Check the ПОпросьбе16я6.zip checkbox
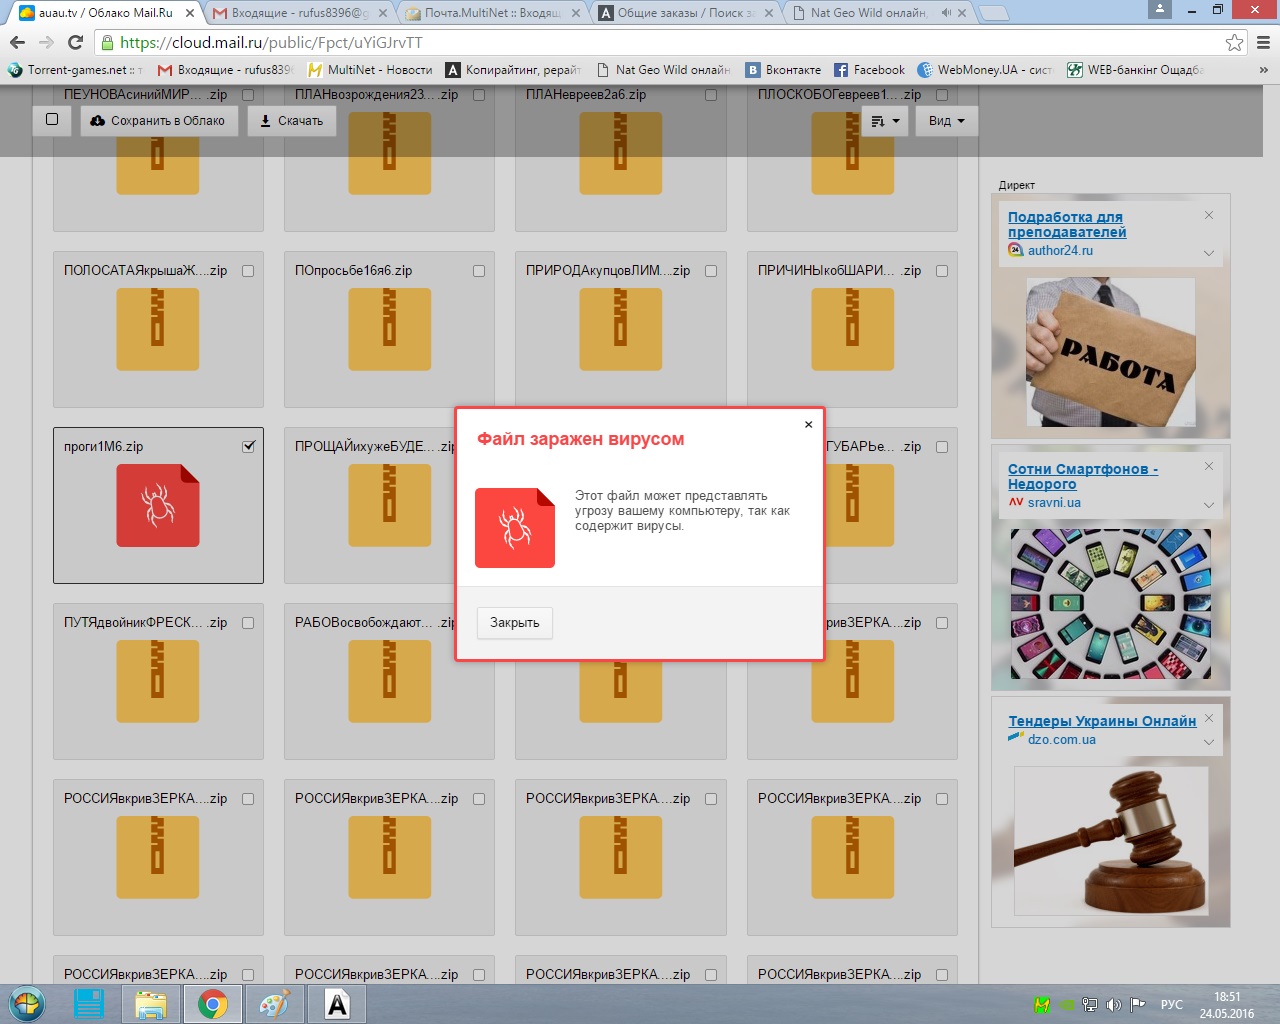This screenshot has height=1024, width=1280. click(x=479, y=271)
